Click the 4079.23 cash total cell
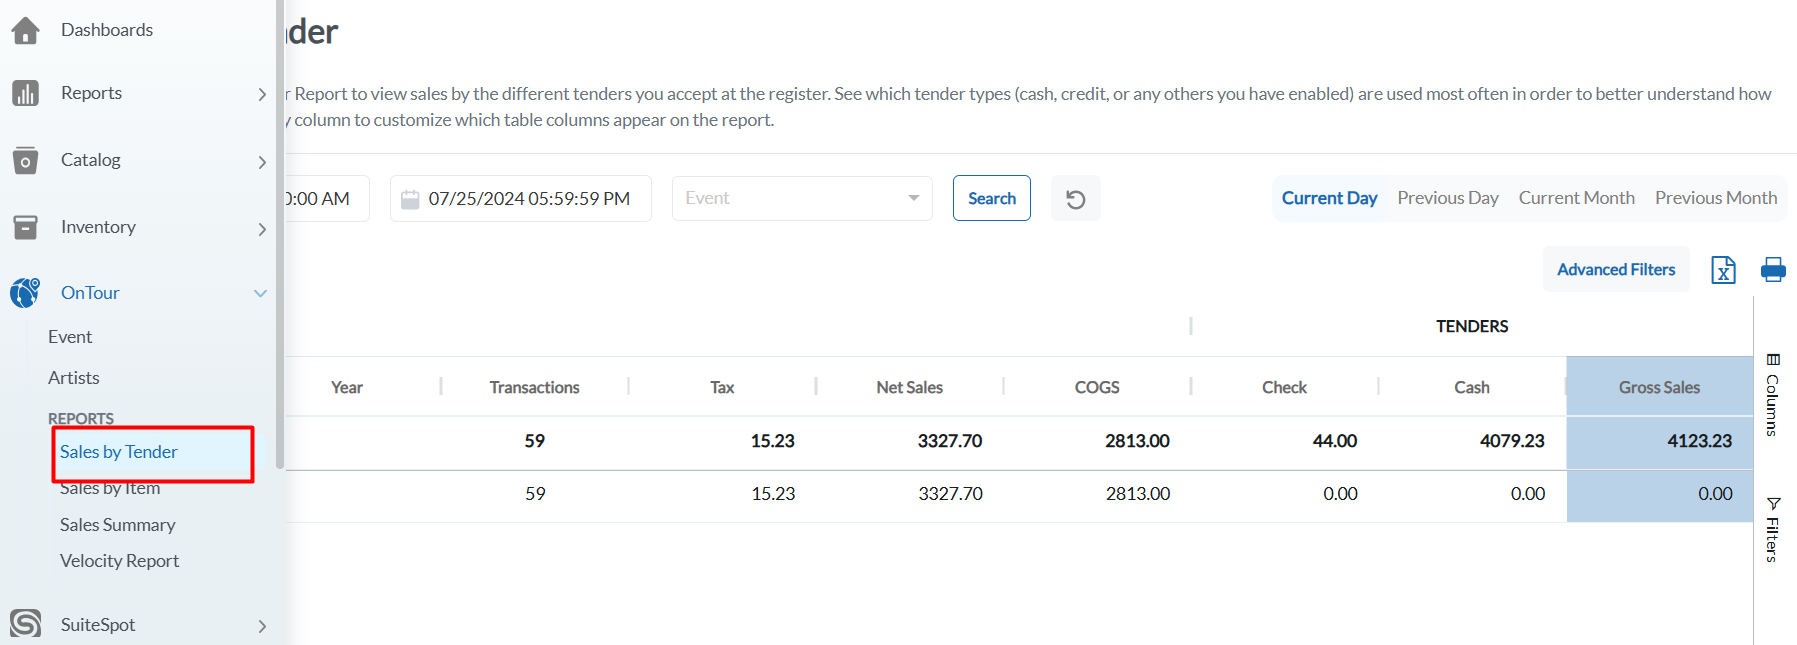Image resolution: width=1797 pixels, height=645 pixels. [1512, 441]
